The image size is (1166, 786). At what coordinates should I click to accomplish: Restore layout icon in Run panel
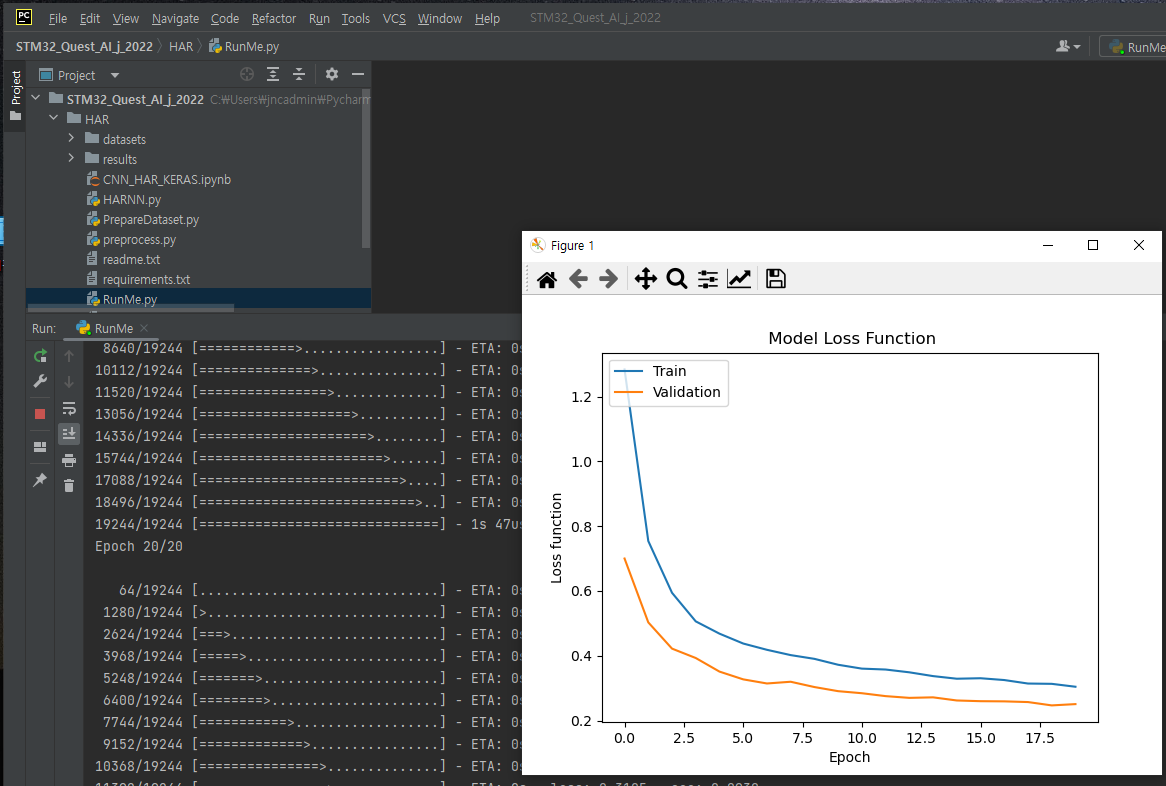point(40,448)
